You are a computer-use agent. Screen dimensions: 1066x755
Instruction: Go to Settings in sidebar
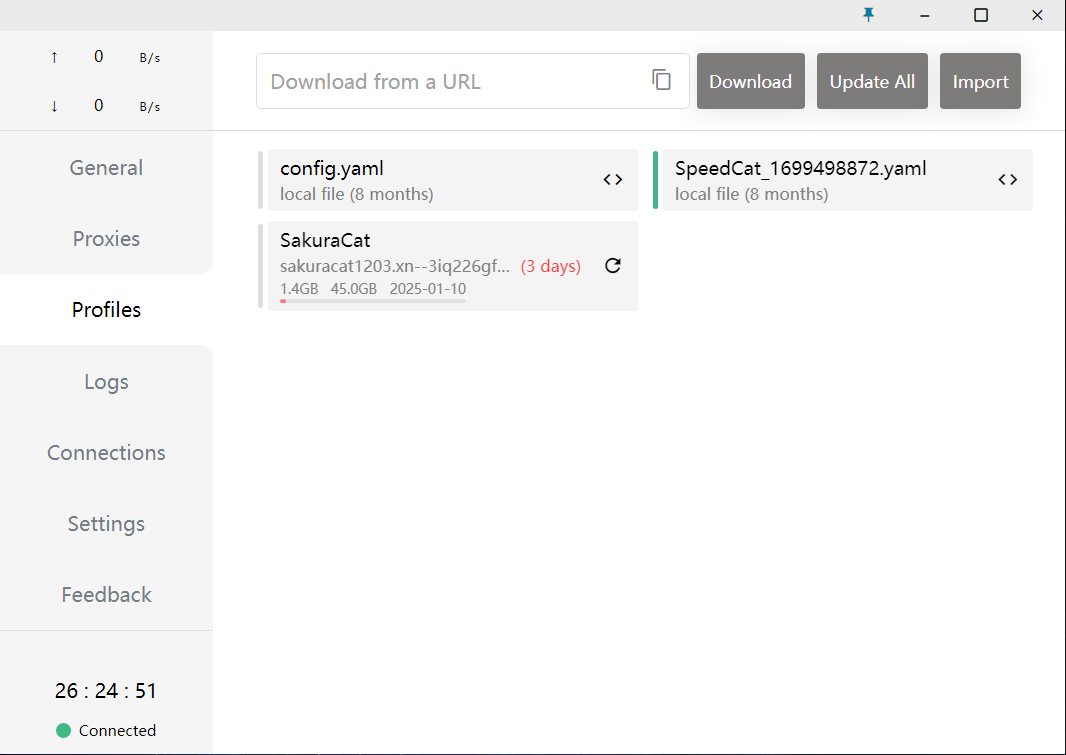click(106, 524)
